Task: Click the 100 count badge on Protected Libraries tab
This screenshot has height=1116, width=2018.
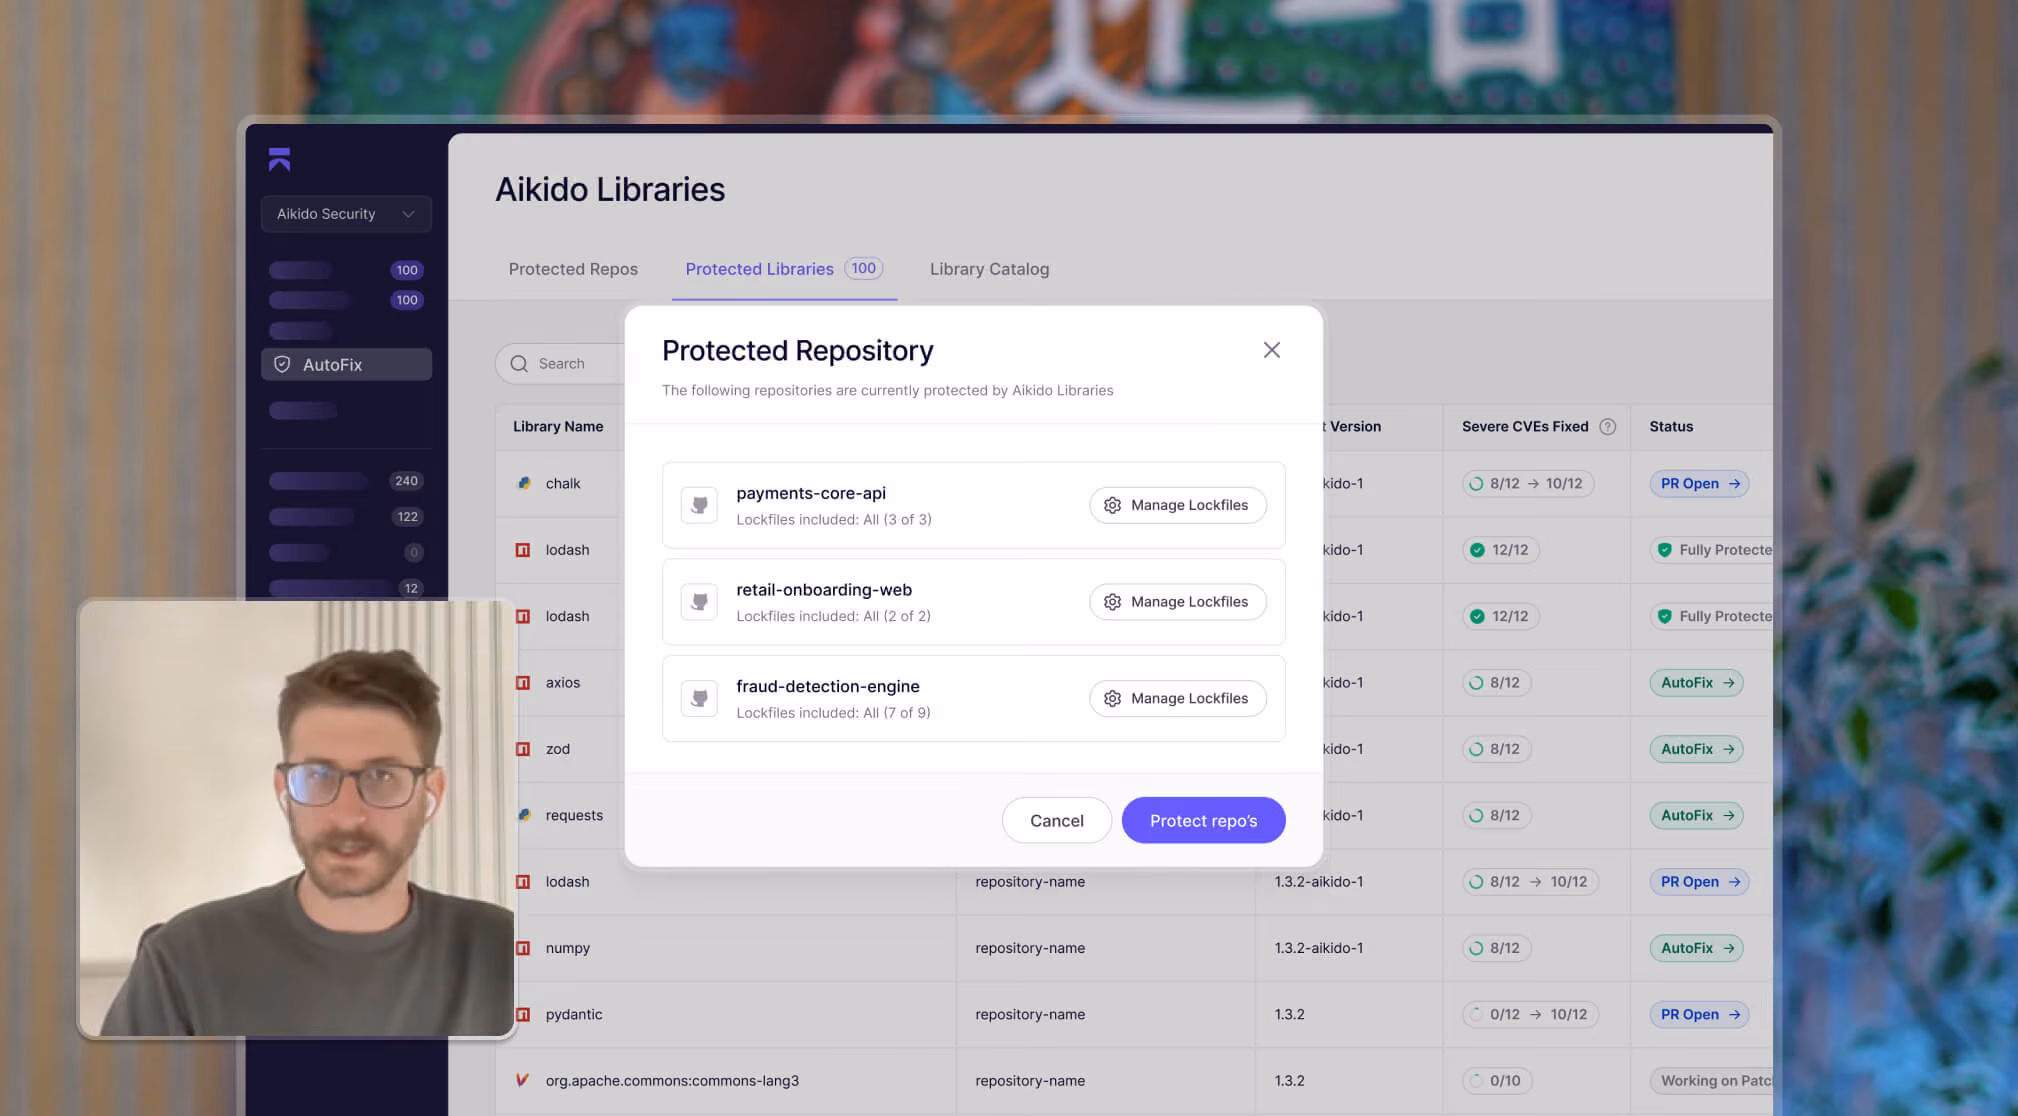Action: pos(864,268)
